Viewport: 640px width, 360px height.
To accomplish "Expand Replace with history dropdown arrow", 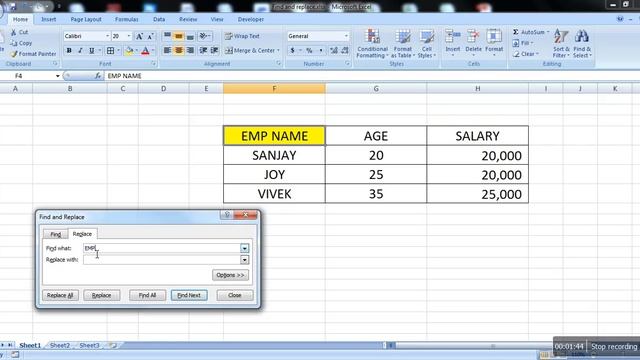I will pyautogui.click(x=244, y=260).
